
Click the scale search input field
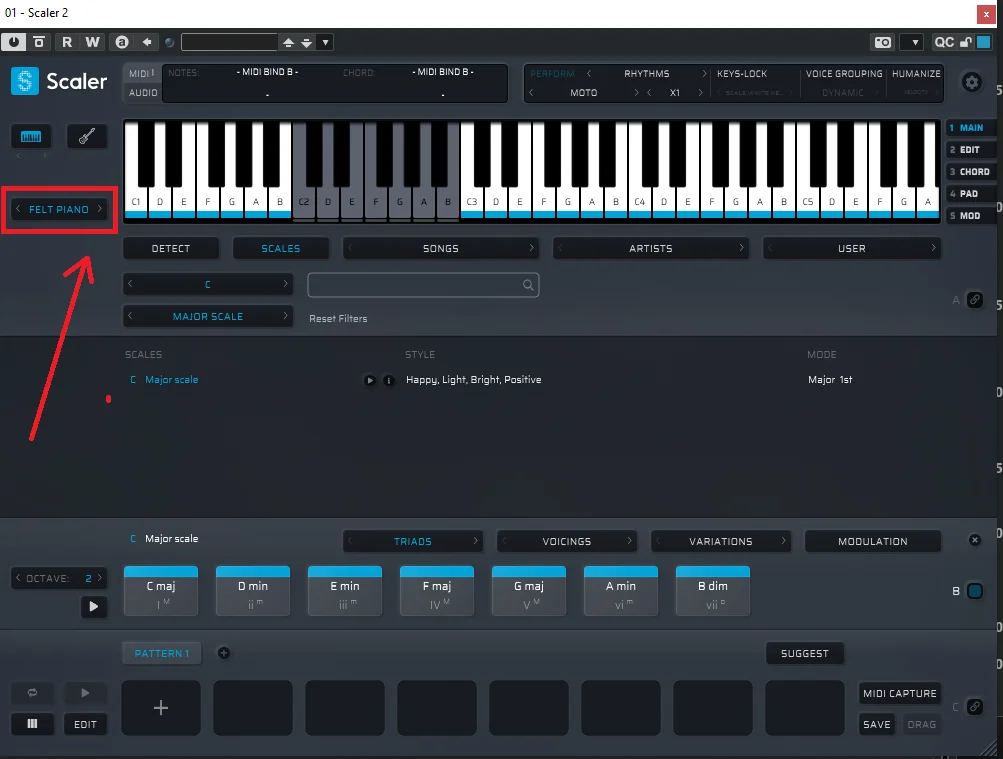tap(423, 285)
